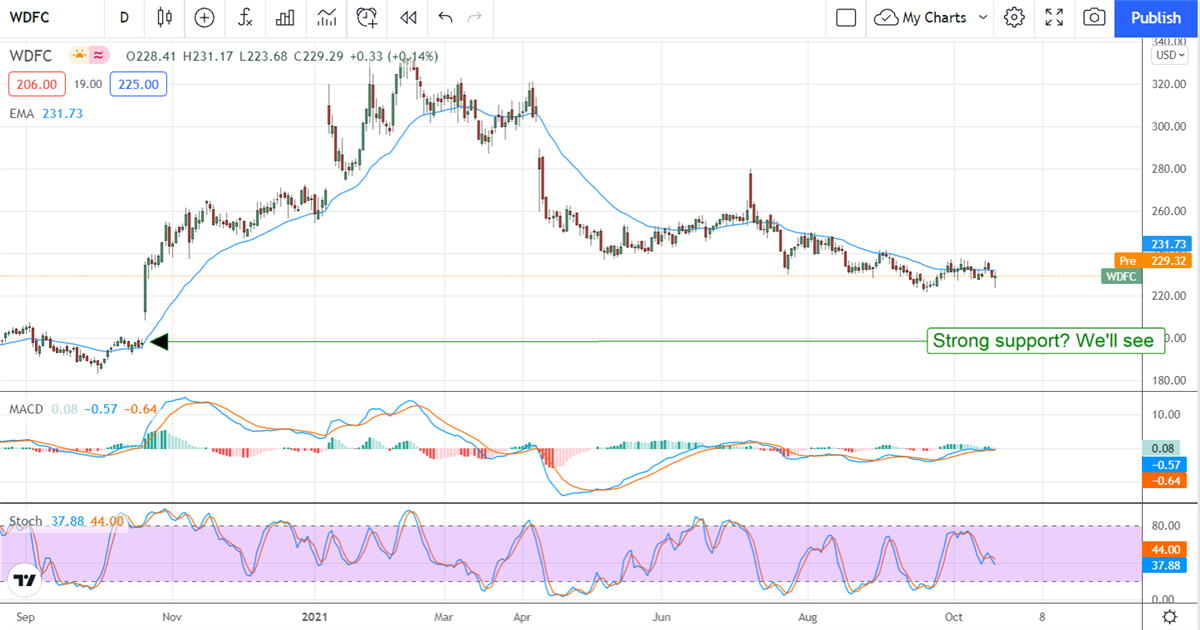Click the My Charts layout name

click(x=934, y=17)
